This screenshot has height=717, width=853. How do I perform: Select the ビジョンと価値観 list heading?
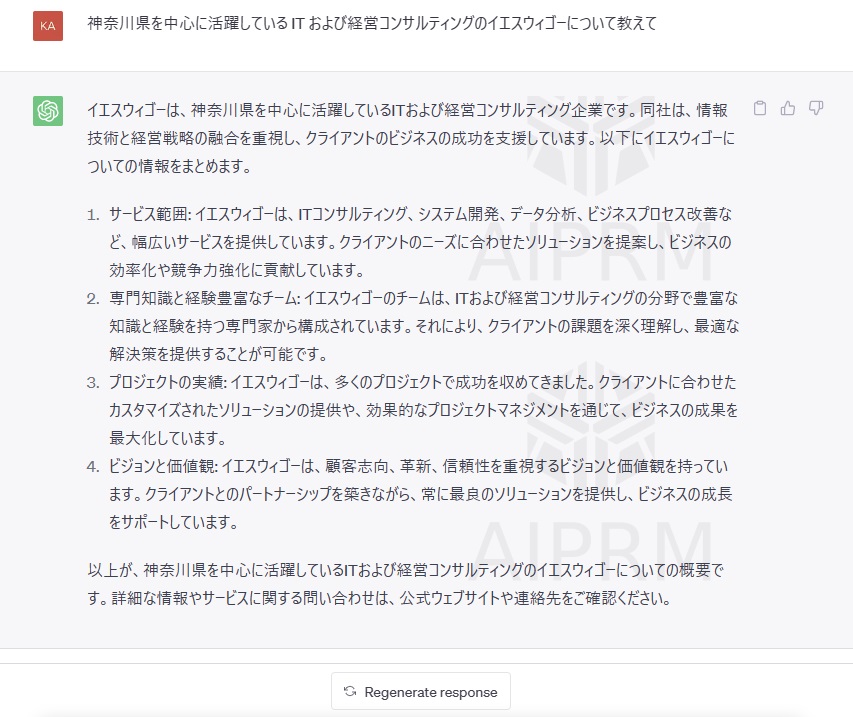pyautogui.click(x=162, y=466)
